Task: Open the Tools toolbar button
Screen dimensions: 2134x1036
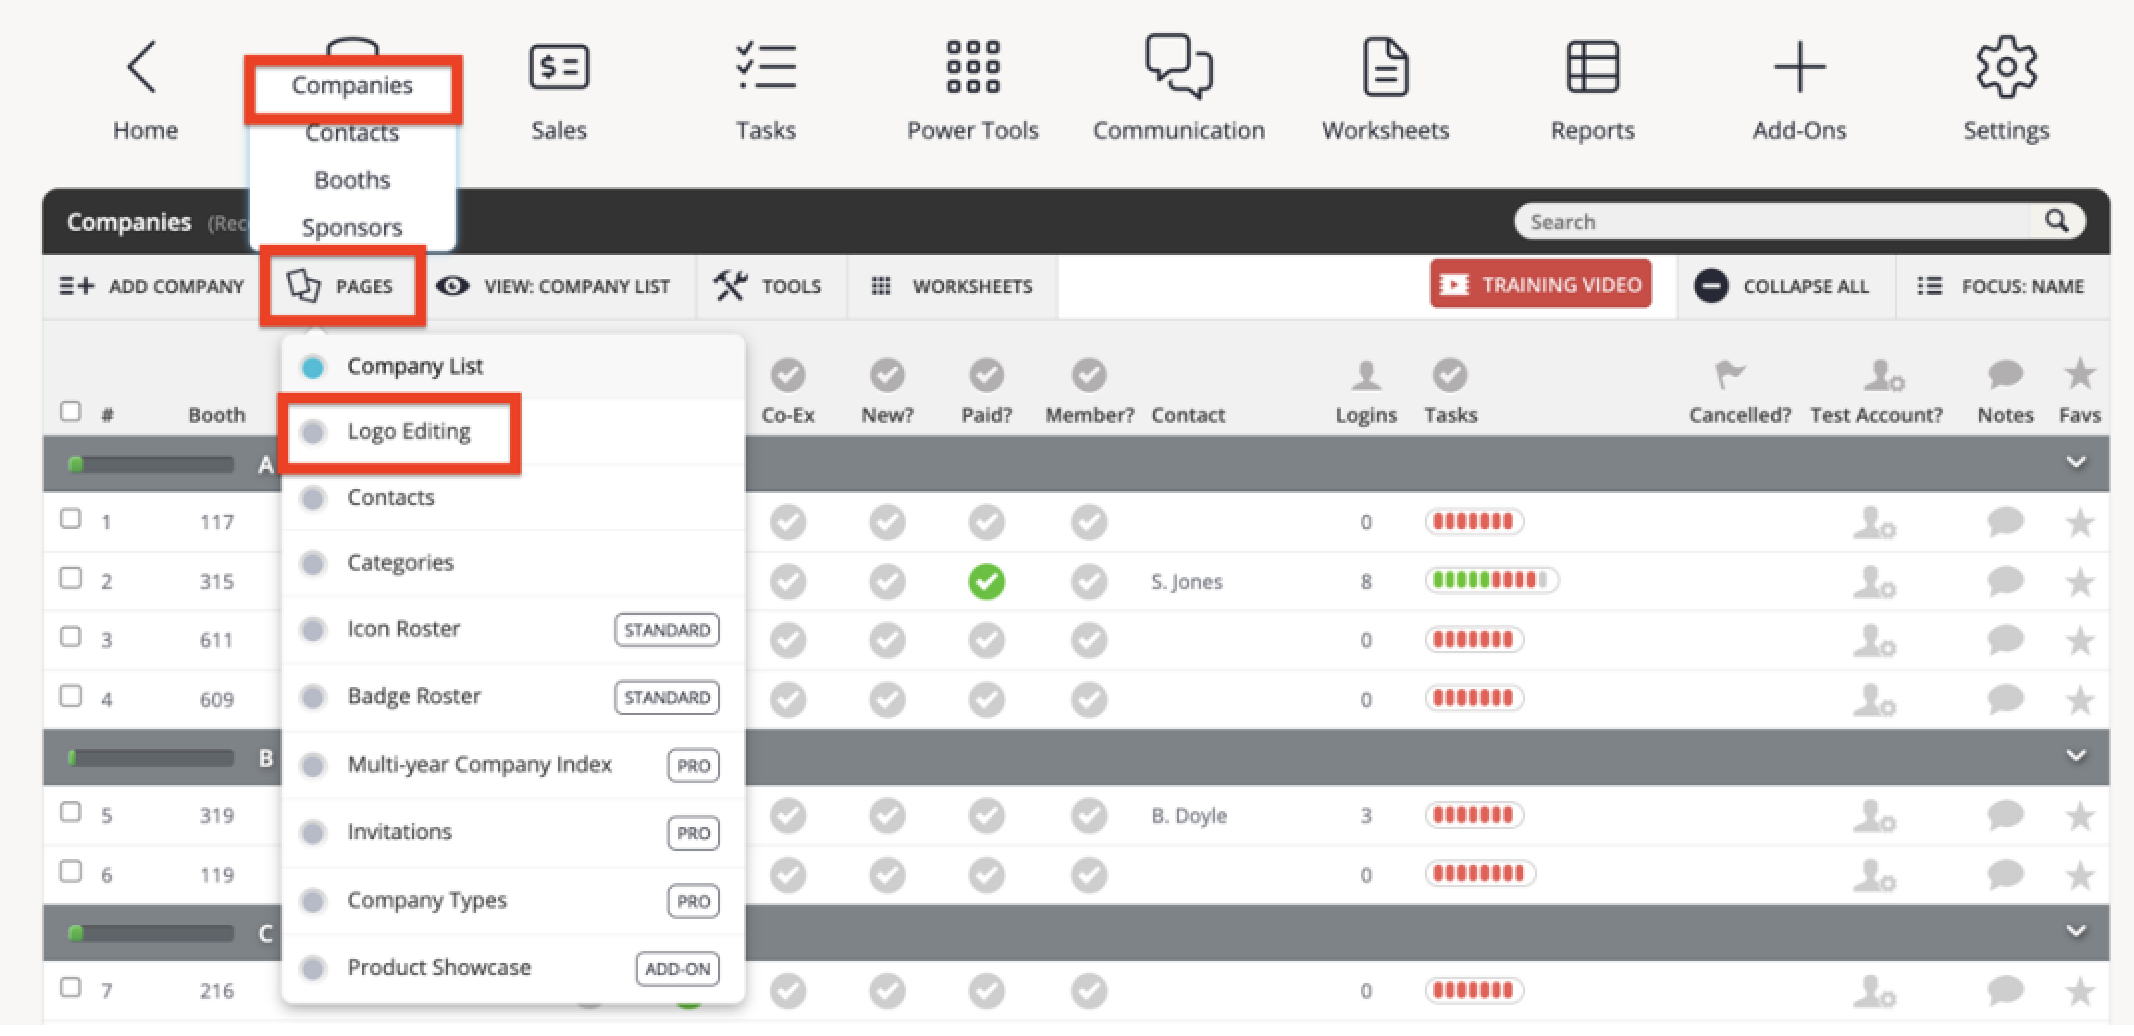Action: (767, 286)
